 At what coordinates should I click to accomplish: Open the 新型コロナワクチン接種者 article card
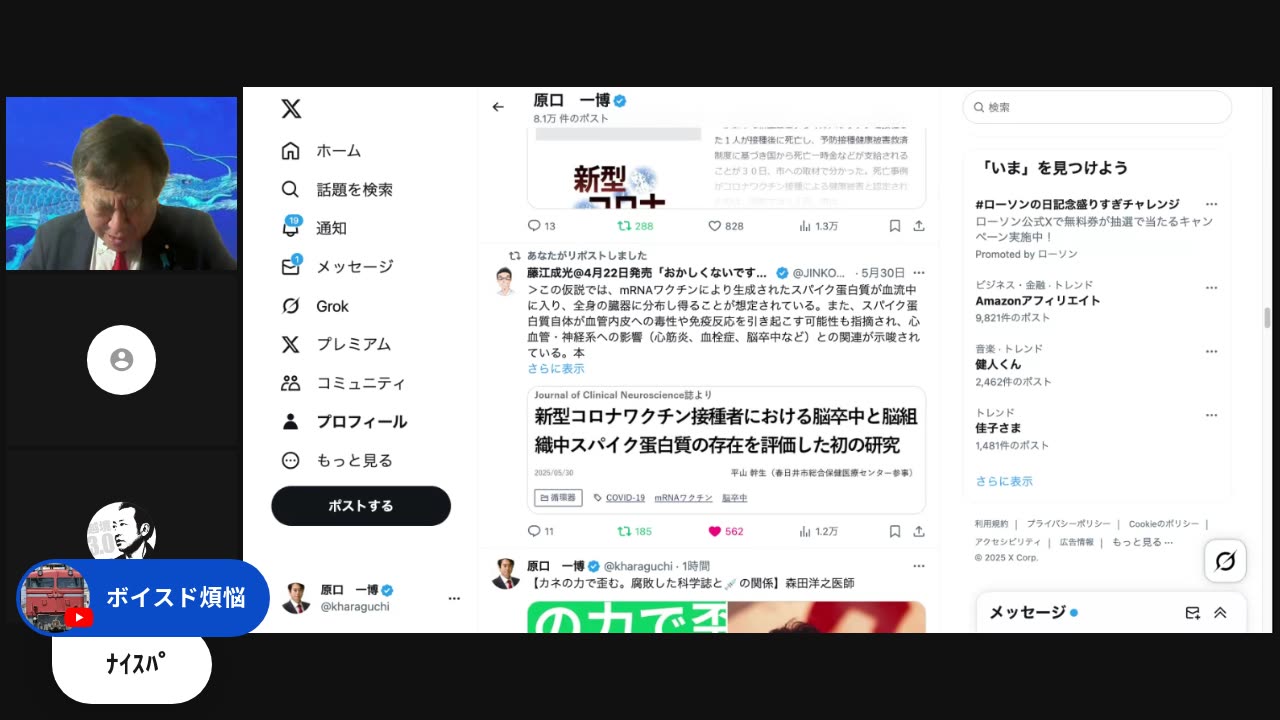tap(726, 450)
